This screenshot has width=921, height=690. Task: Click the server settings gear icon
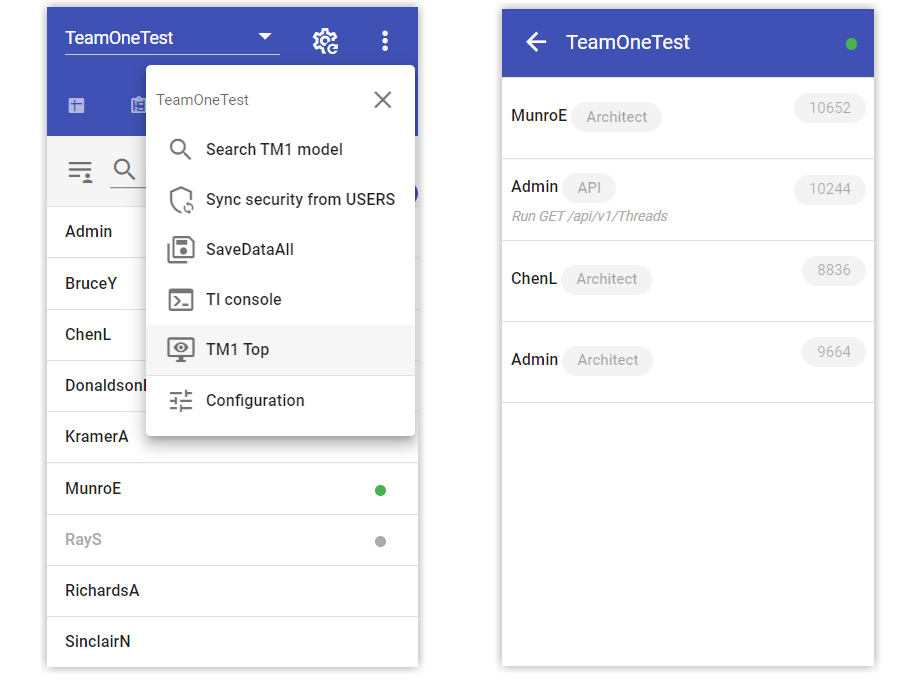click(x=325, y=41)
